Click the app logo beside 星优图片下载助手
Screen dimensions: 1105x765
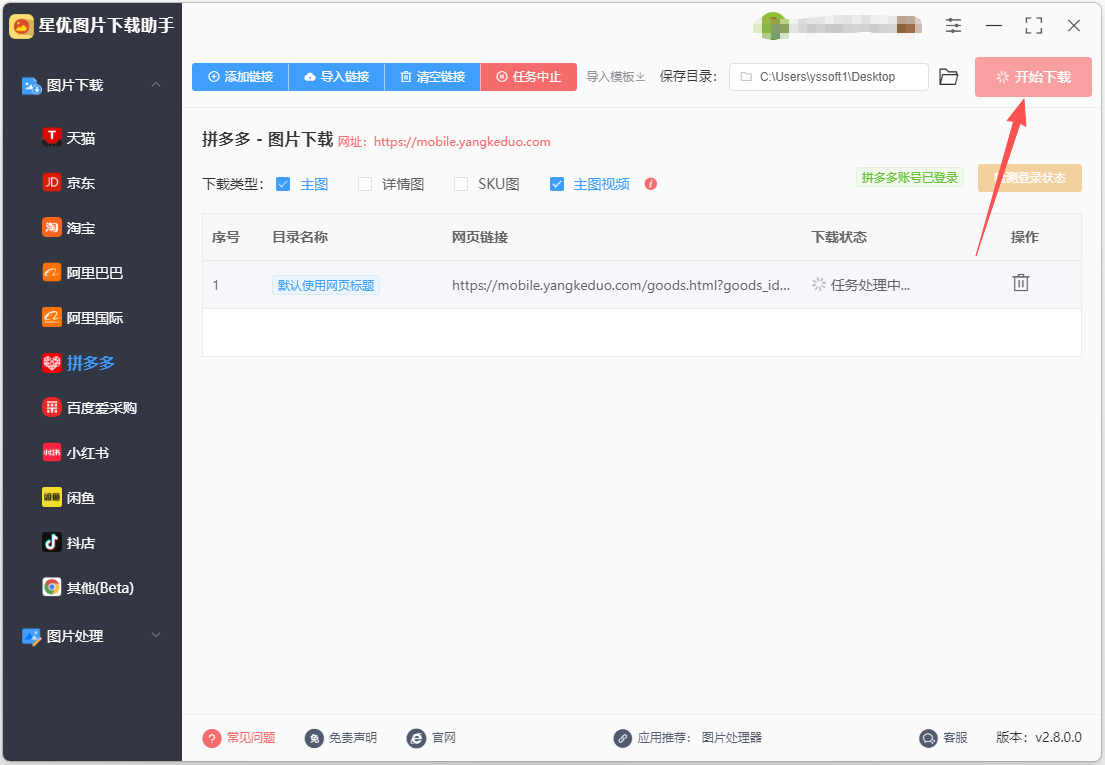pyautogui.click(x=21, y=26)
